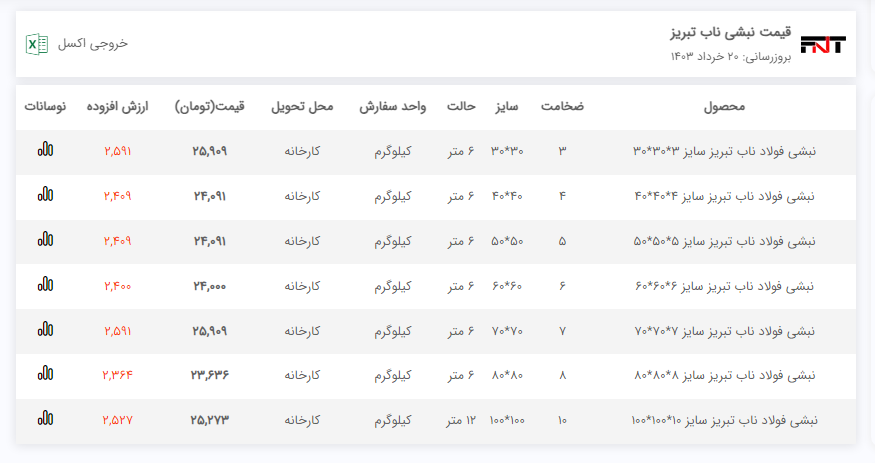Click the محصول column header
Screen dimensions: 875x463
725,106
